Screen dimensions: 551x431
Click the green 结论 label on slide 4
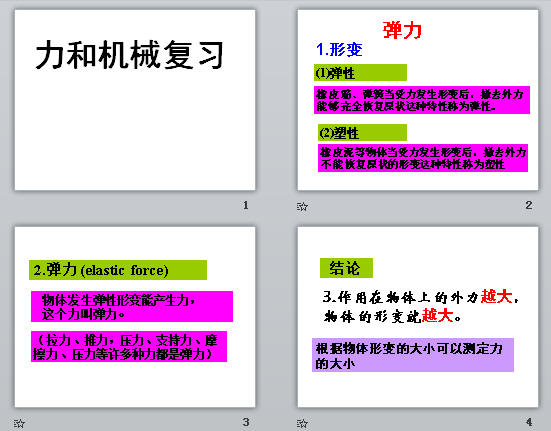coord(346,268)
